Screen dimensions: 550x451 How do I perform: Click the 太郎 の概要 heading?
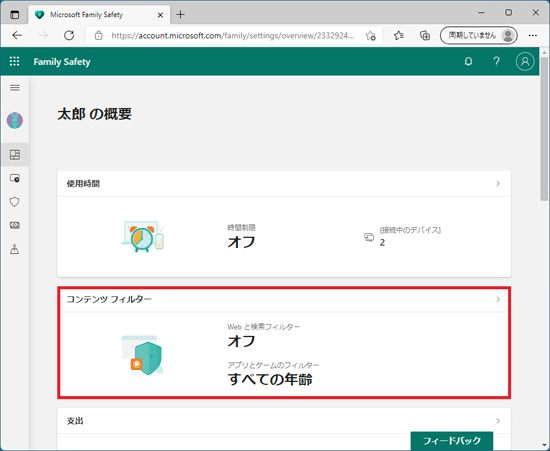(94, 114)
